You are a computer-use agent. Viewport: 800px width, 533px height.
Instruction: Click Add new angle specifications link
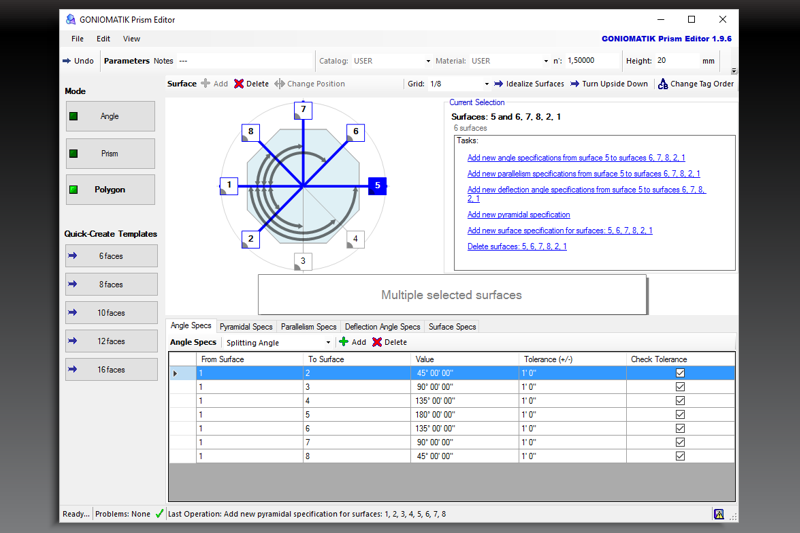(576, 158)
